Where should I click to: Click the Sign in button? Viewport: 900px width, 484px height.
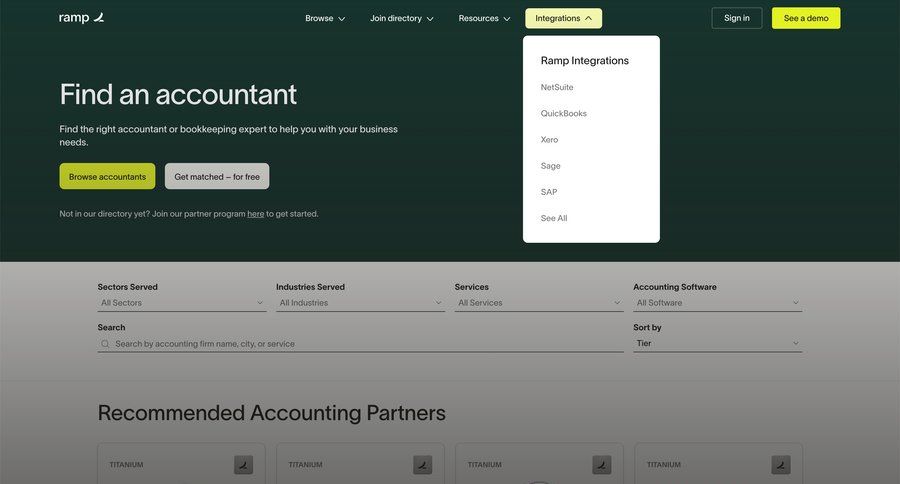[x=736, y=18]
